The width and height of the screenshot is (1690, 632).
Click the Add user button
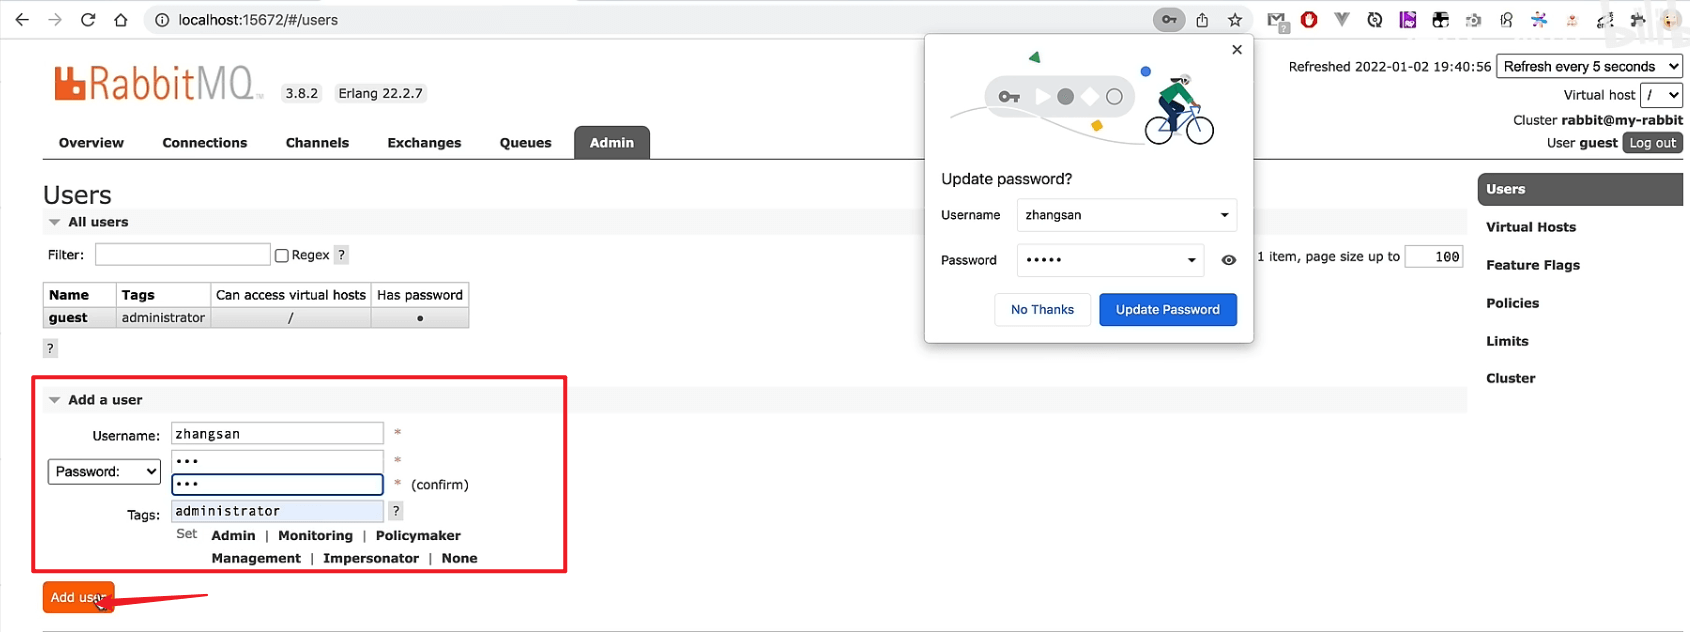click(x=78, y=597)
